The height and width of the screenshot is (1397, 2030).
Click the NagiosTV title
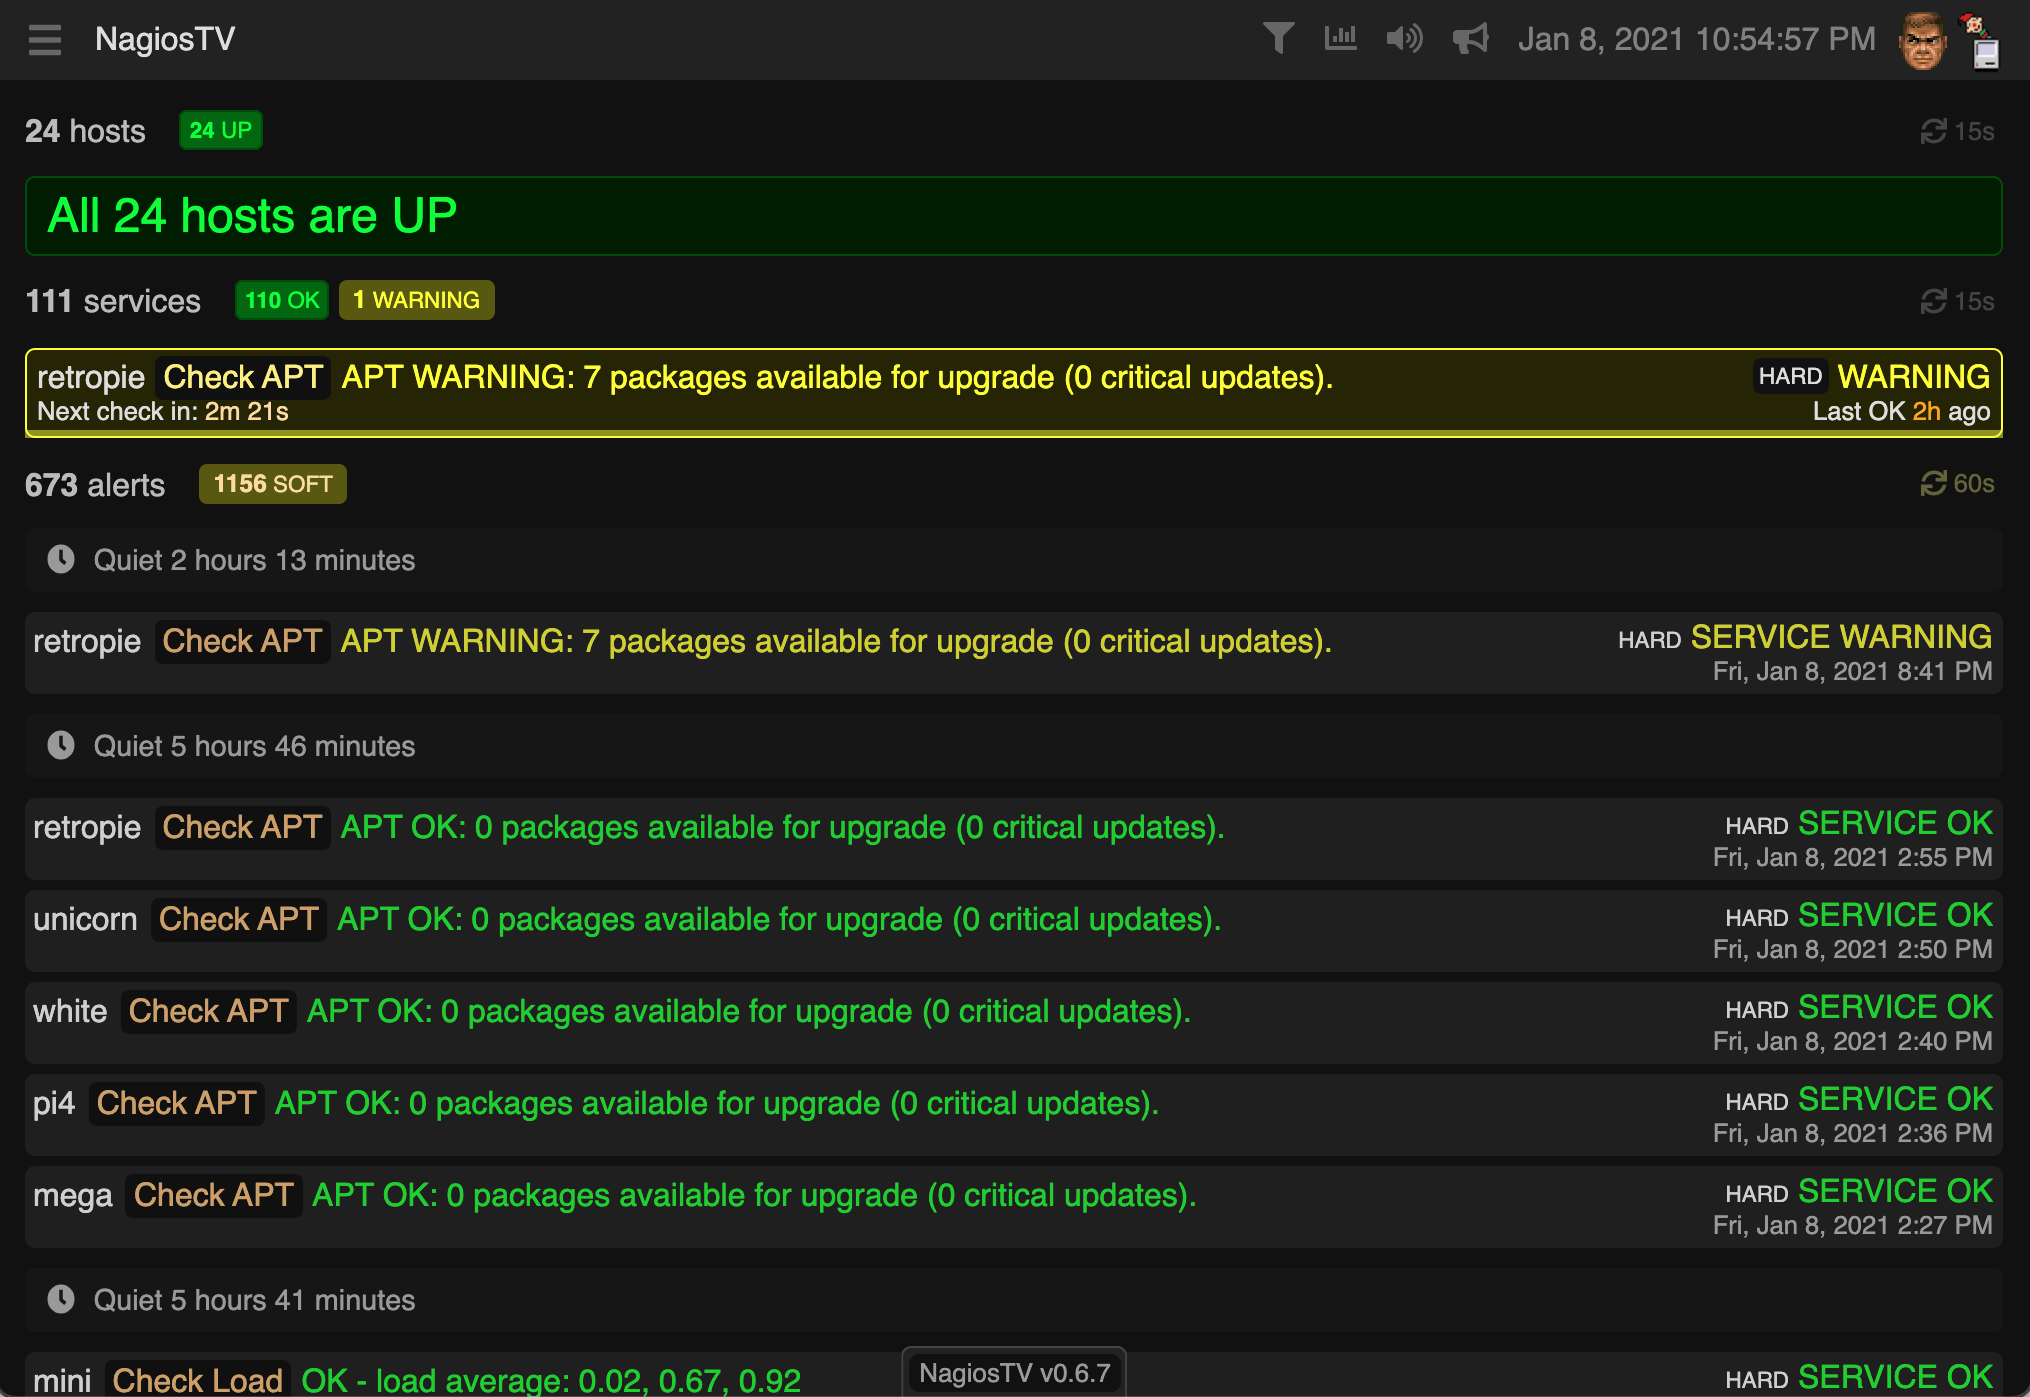point(165,39)
